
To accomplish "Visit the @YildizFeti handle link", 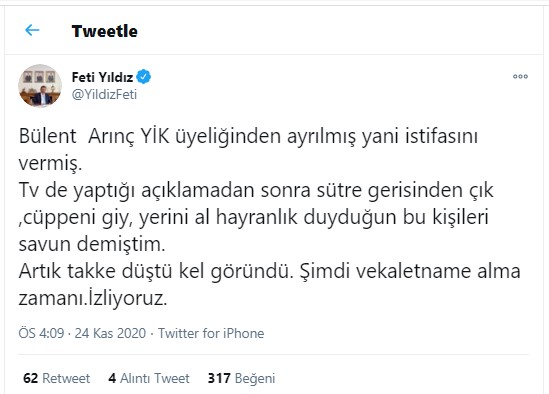I will coord(104,95).
